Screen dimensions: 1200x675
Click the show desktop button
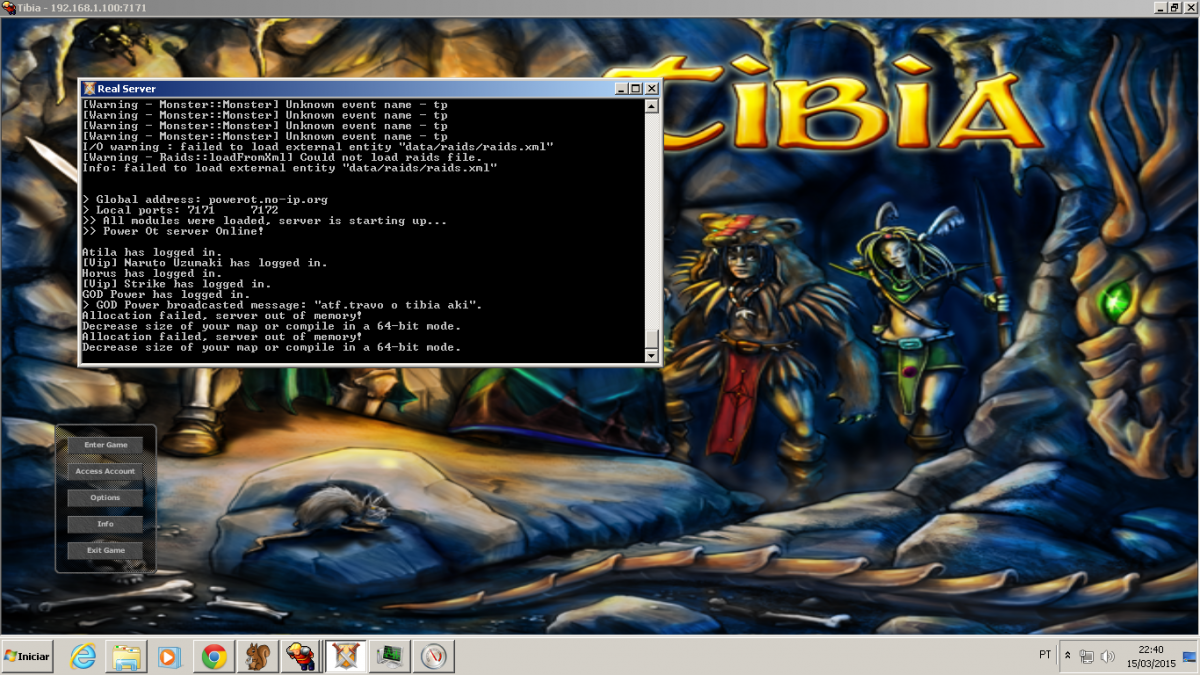coord(1190,656)
